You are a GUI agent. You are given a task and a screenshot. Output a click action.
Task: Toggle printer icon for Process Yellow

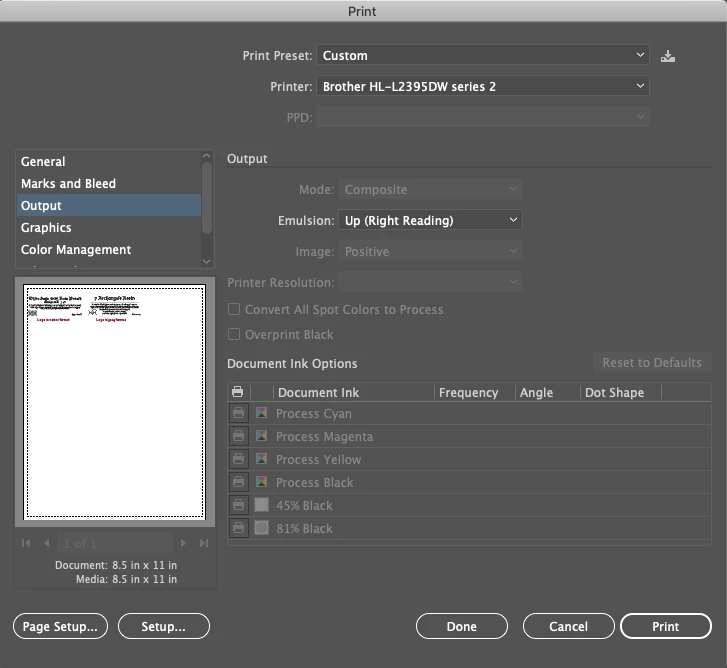pyautogui.click(x=238, y=459)
